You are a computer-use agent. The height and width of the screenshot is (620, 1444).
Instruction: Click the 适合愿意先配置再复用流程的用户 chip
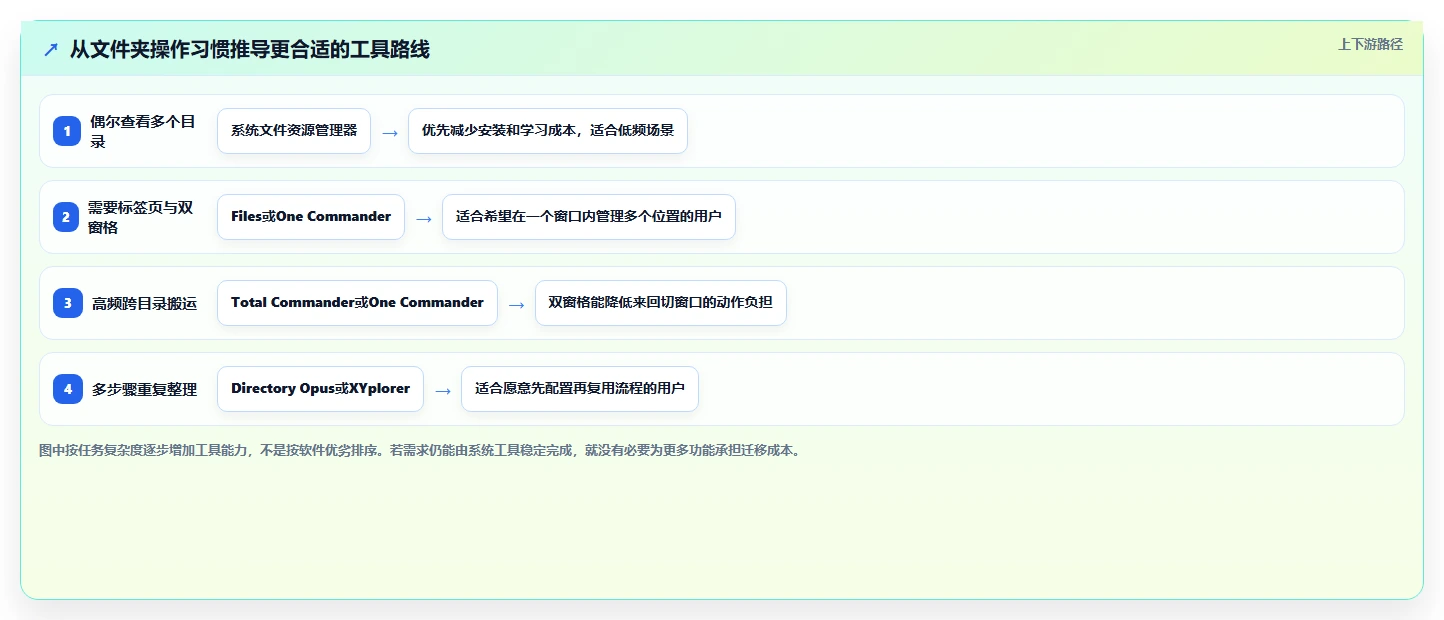click(x=580, y=389)
